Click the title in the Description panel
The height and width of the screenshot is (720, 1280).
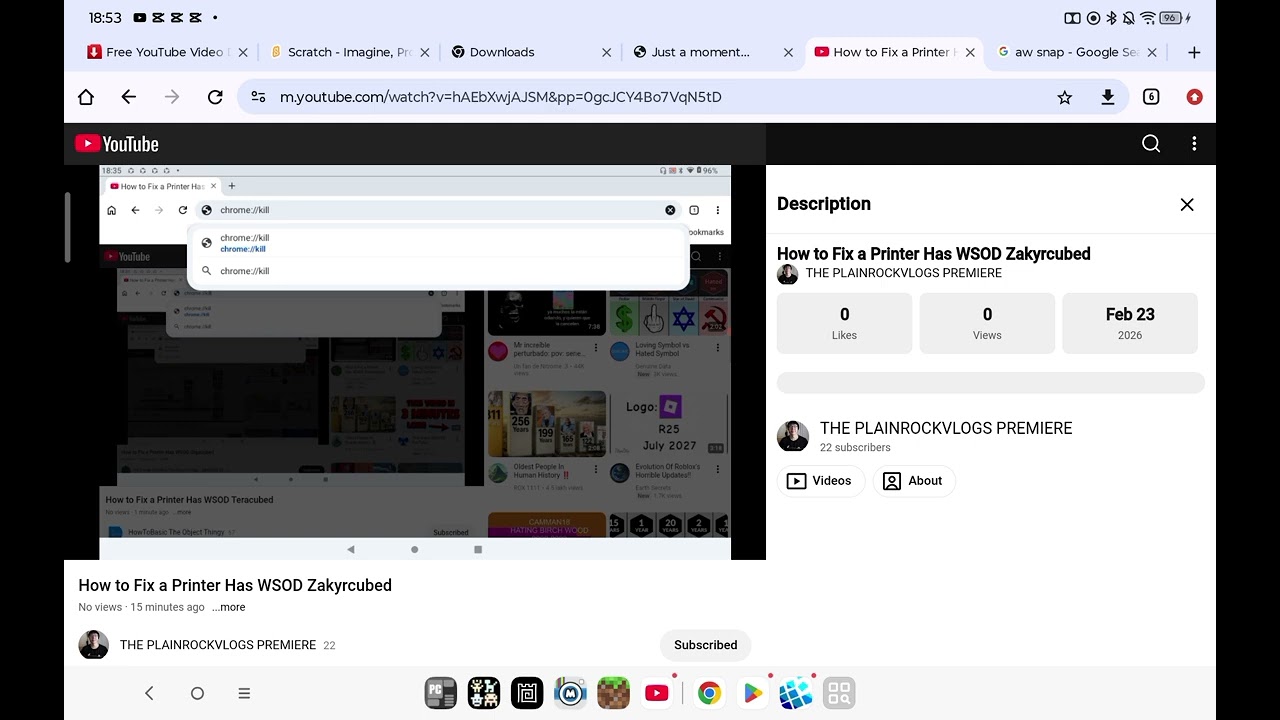coord(934,254)
